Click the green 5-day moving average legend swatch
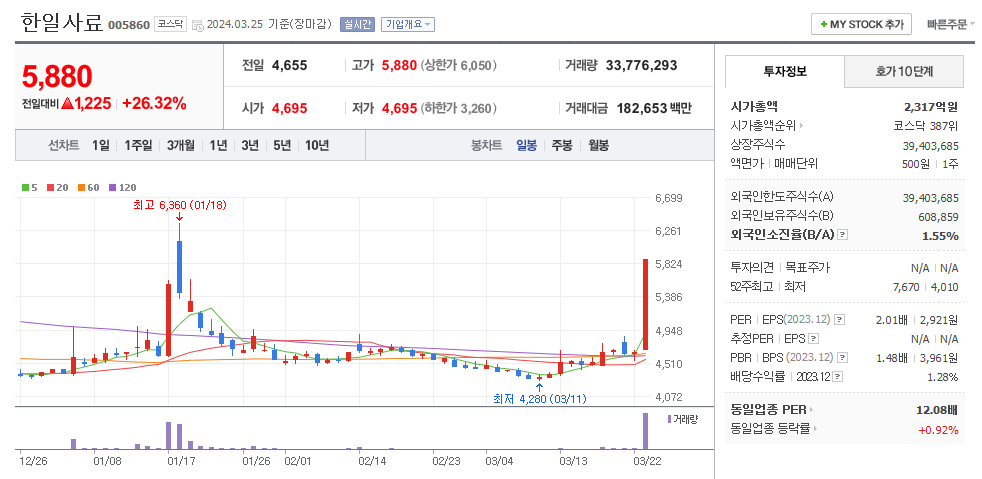982x479 pixels. 25,187
